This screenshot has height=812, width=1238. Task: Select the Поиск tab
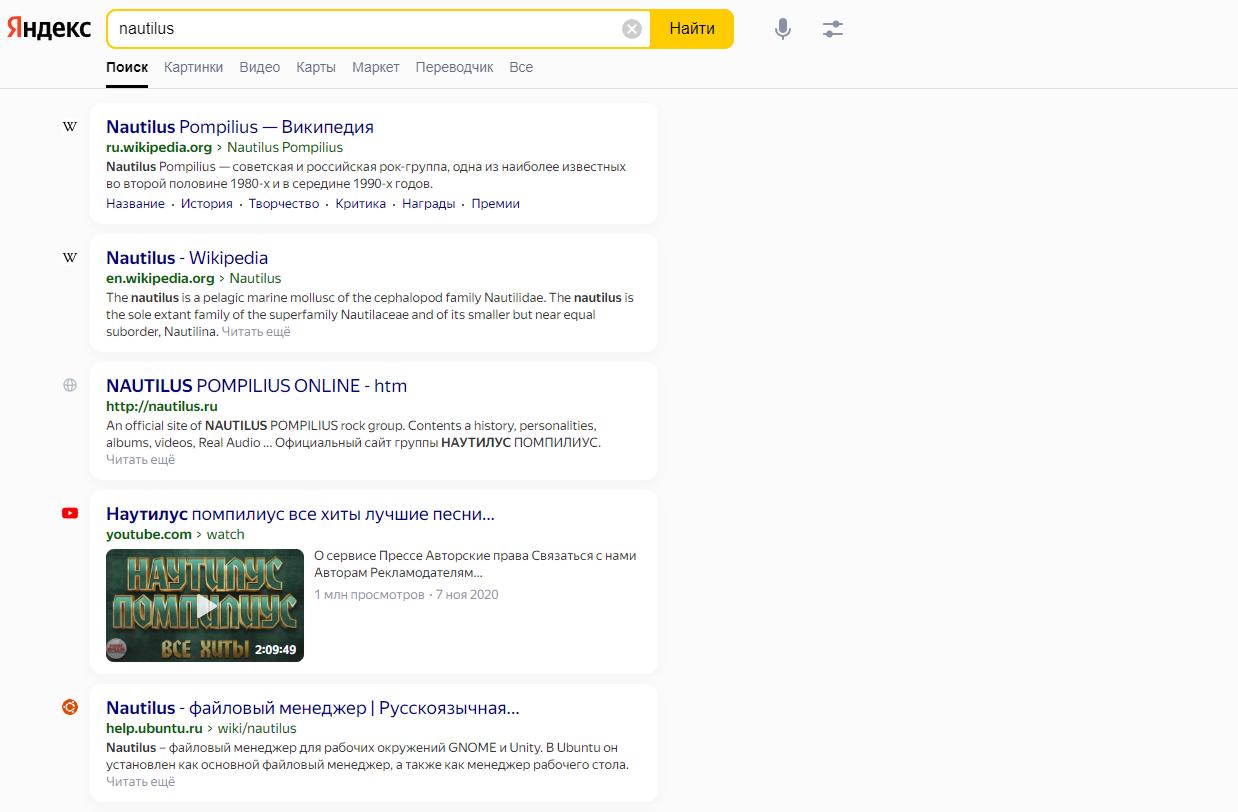127,67
